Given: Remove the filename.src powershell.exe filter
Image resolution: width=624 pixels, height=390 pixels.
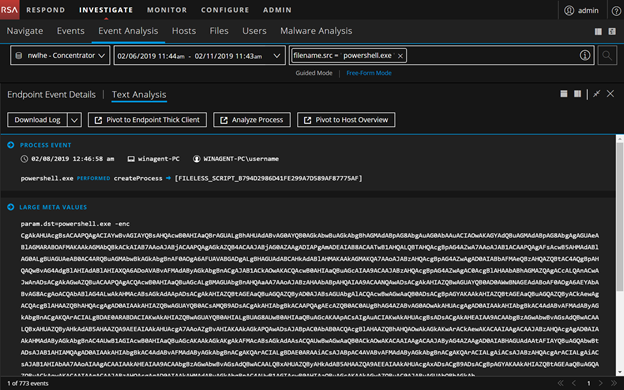Looking at the screenshot, I should point(400,56).
